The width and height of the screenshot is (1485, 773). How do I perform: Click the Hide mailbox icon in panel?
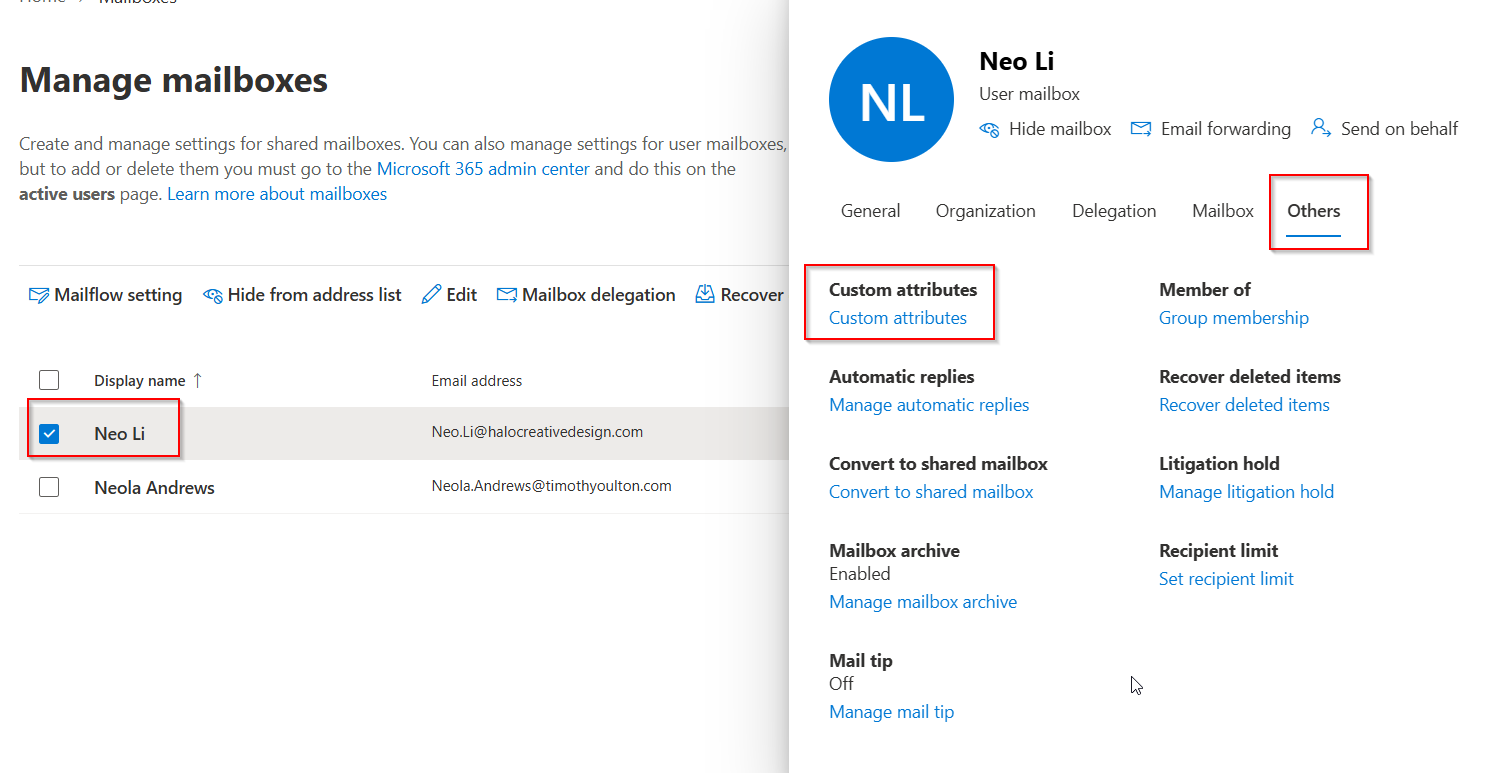989,129
